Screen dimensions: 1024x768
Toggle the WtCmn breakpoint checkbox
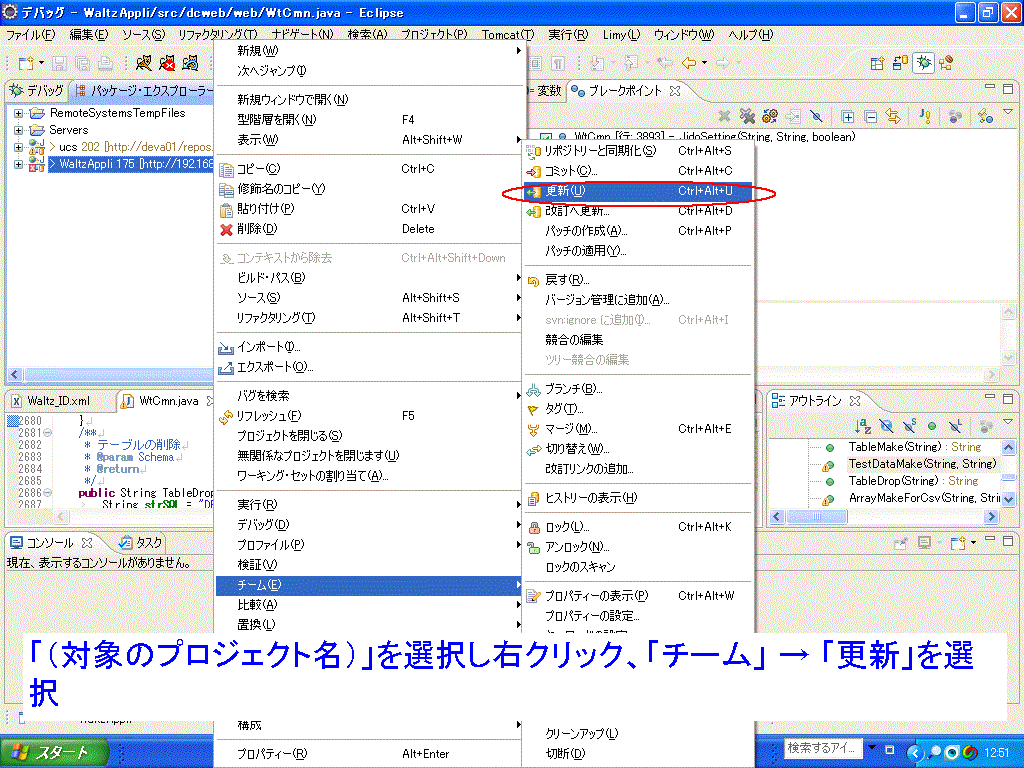tap(546, 137)
